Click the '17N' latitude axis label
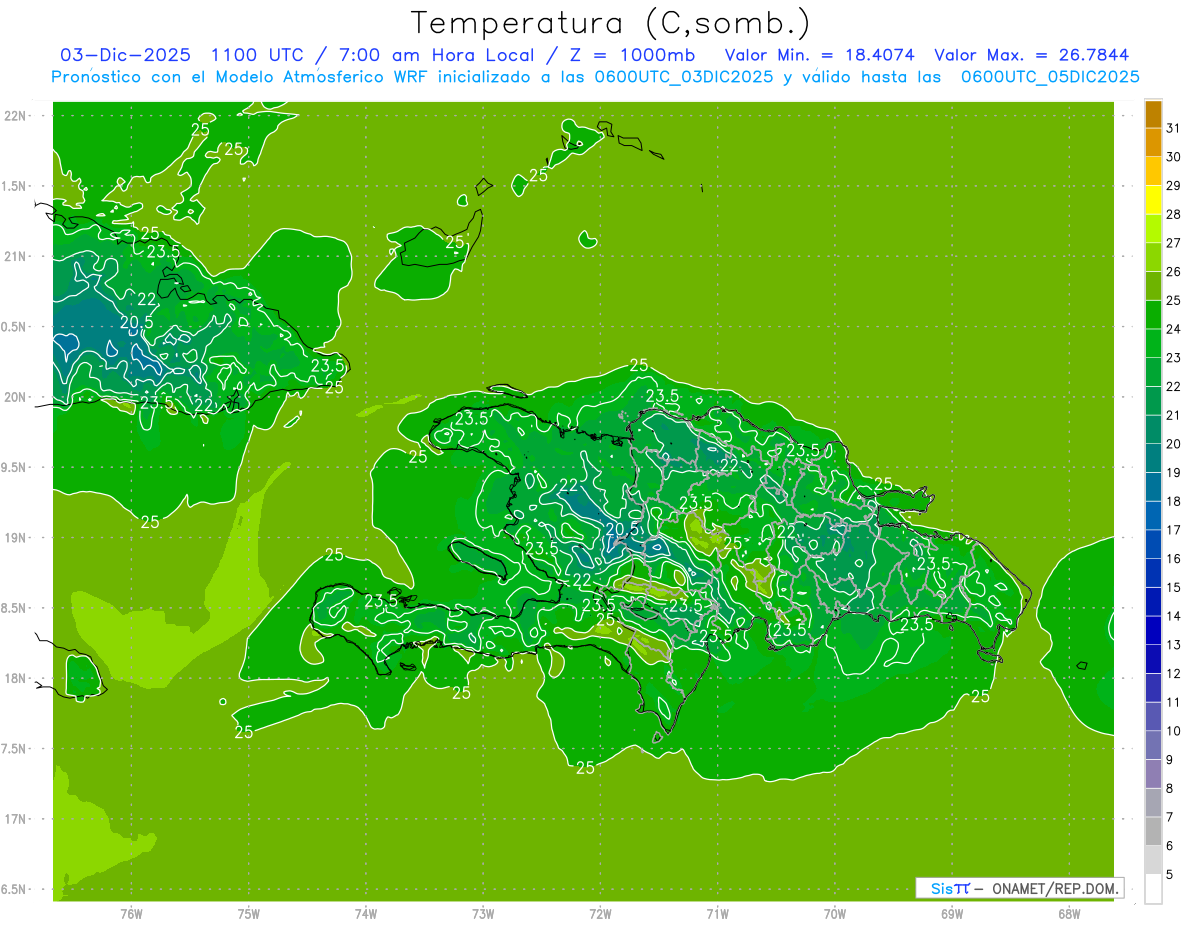 tap(17, 819)
